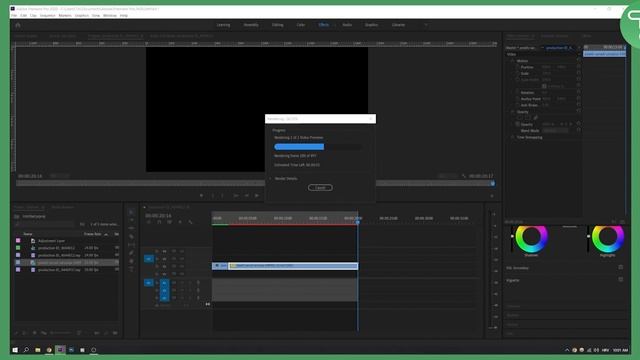The height and width of the screenshot is (360, 640).
Task: Switch to the Color workspace tab
Action: click(x=301, y=25)
